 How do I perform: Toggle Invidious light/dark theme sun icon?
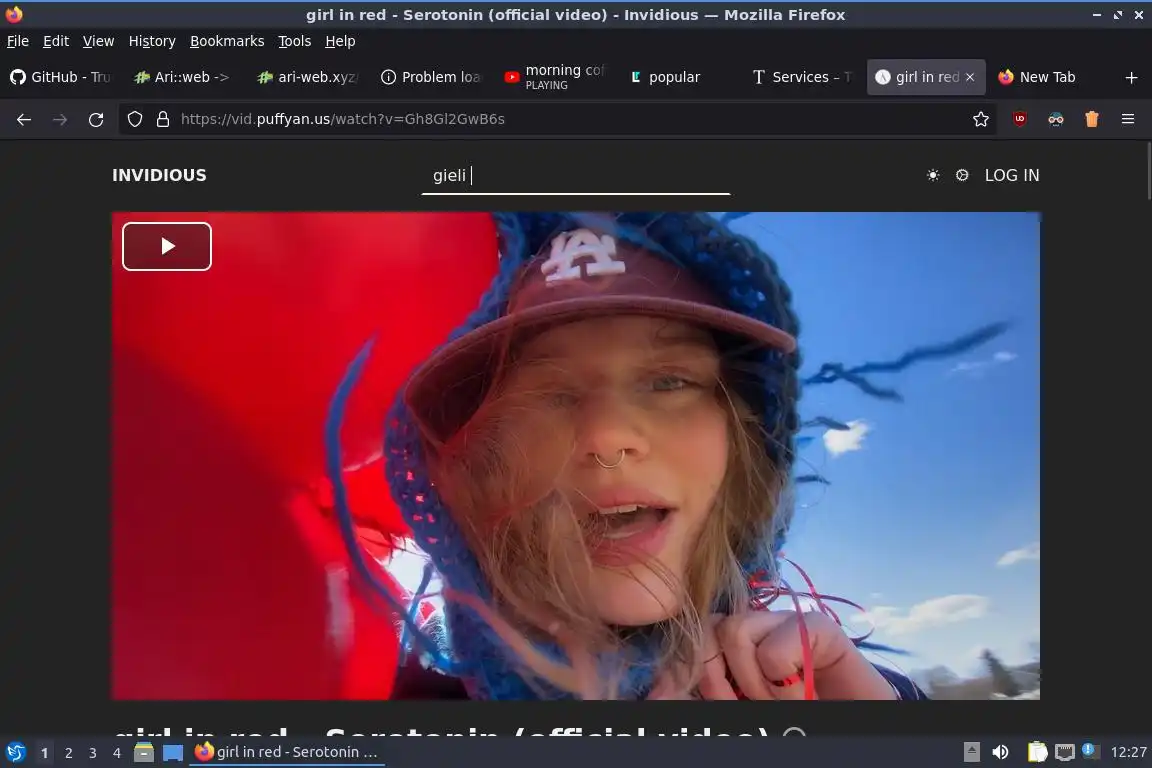(x=933, y=175)
